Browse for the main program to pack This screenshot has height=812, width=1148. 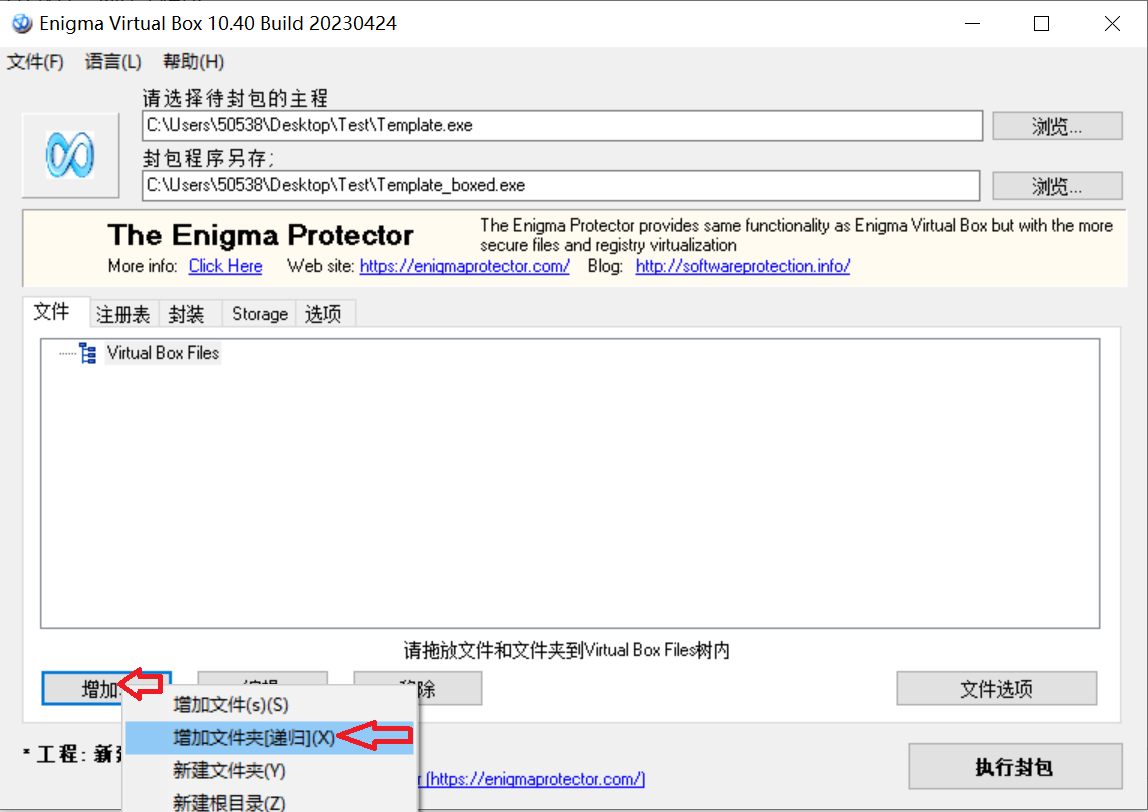point(1057,126)
